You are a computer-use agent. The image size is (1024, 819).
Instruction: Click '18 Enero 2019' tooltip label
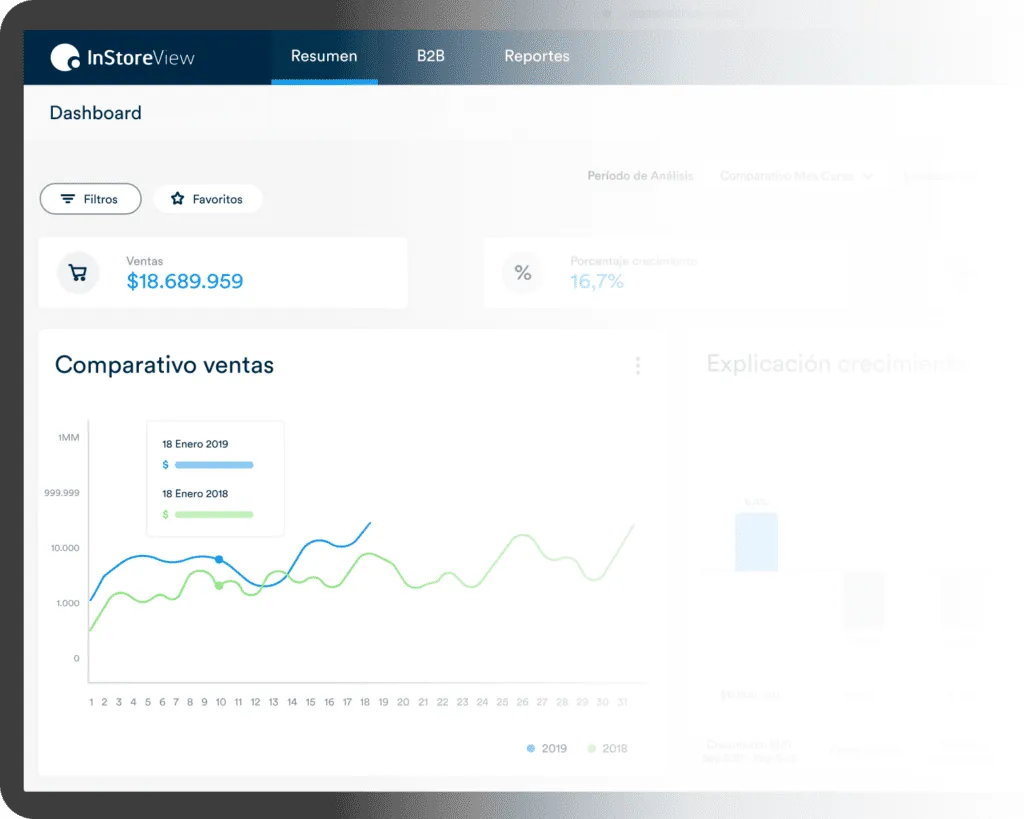pyautogui.click(x=195, y=444)
